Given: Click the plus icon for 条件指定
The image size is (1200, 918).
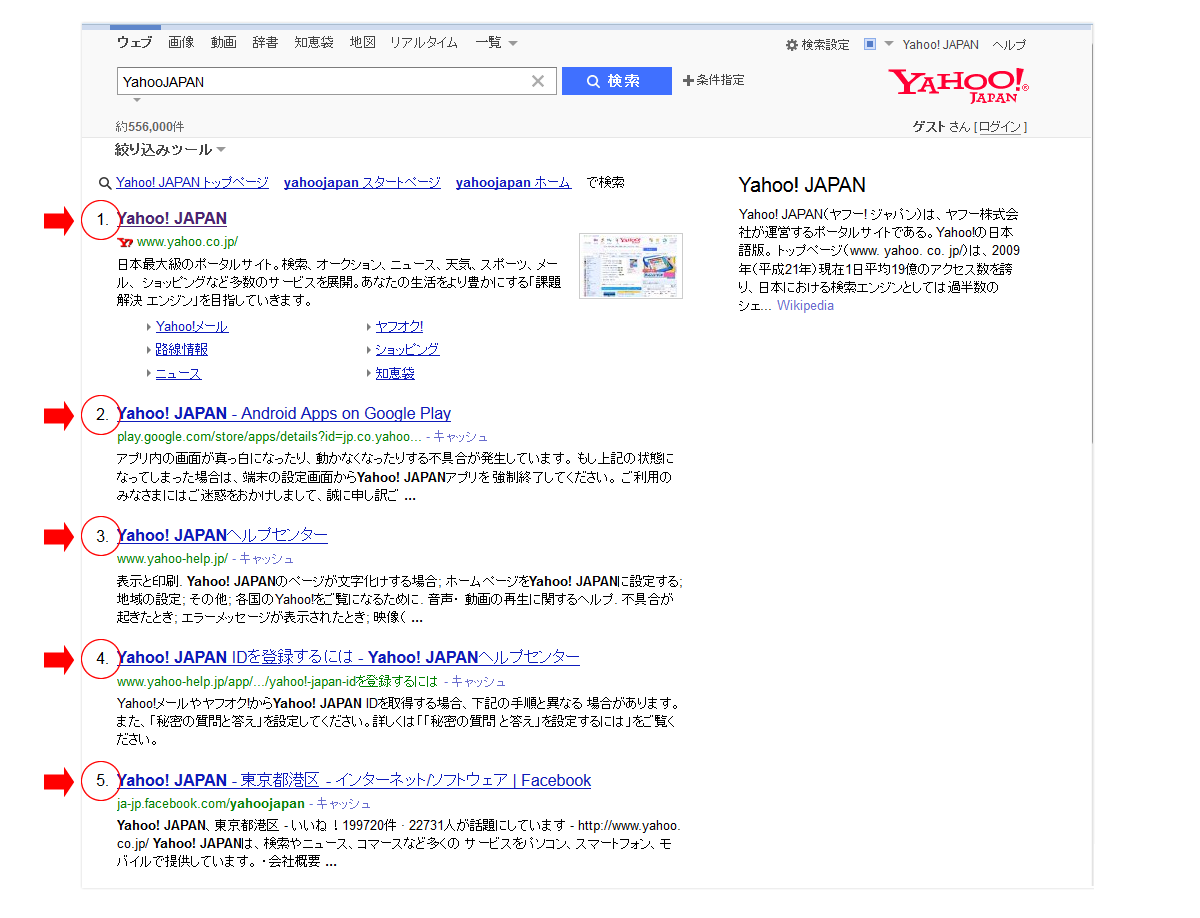Looking at the screenshot, I should pos(688,81).
